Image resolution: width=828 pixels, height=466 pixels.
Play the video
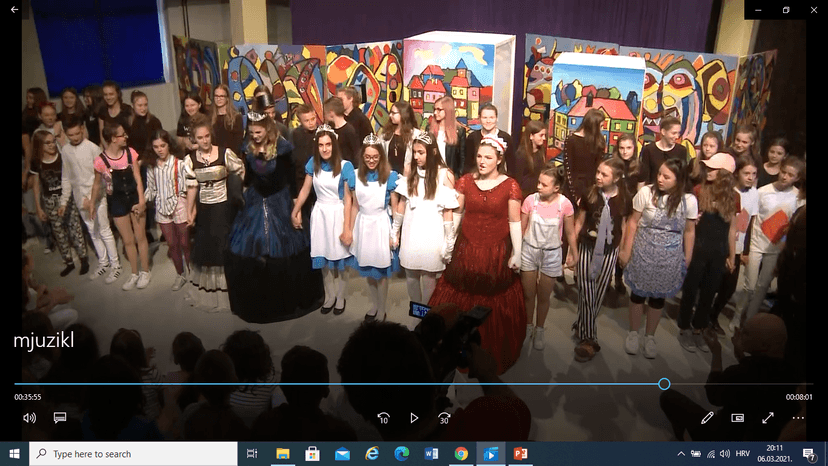point(414,418)
